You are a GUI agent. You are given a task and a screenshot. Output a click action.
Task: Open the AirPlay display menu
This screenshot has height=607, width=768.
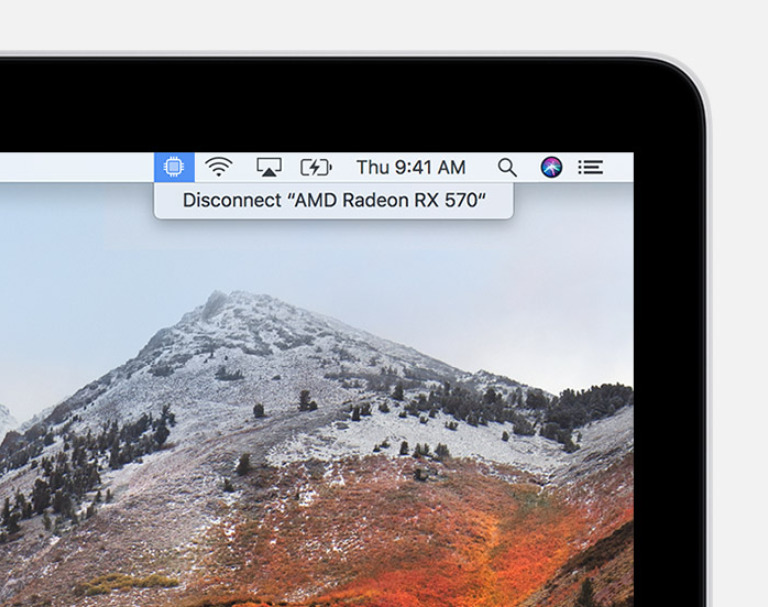pos(268,167)
